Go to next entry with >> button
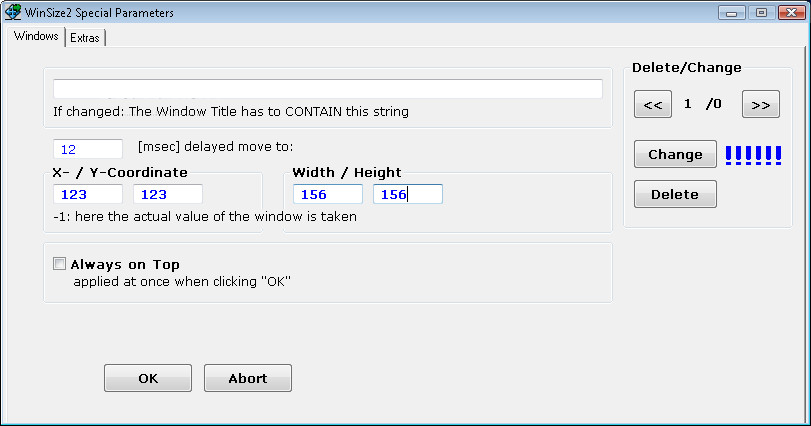The image size is (811, 426). tap(761, 104)
